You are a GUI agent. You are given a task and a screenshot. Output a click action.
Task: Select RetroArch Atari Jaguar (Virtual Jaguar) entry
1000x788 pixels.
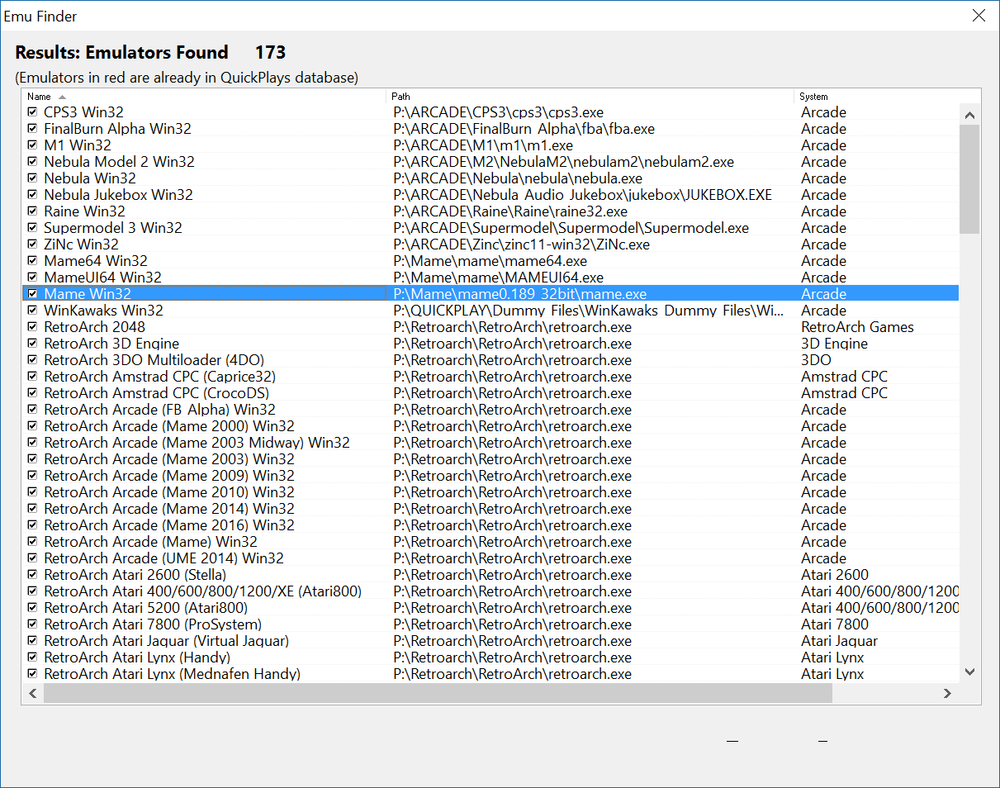pos(490,641)
